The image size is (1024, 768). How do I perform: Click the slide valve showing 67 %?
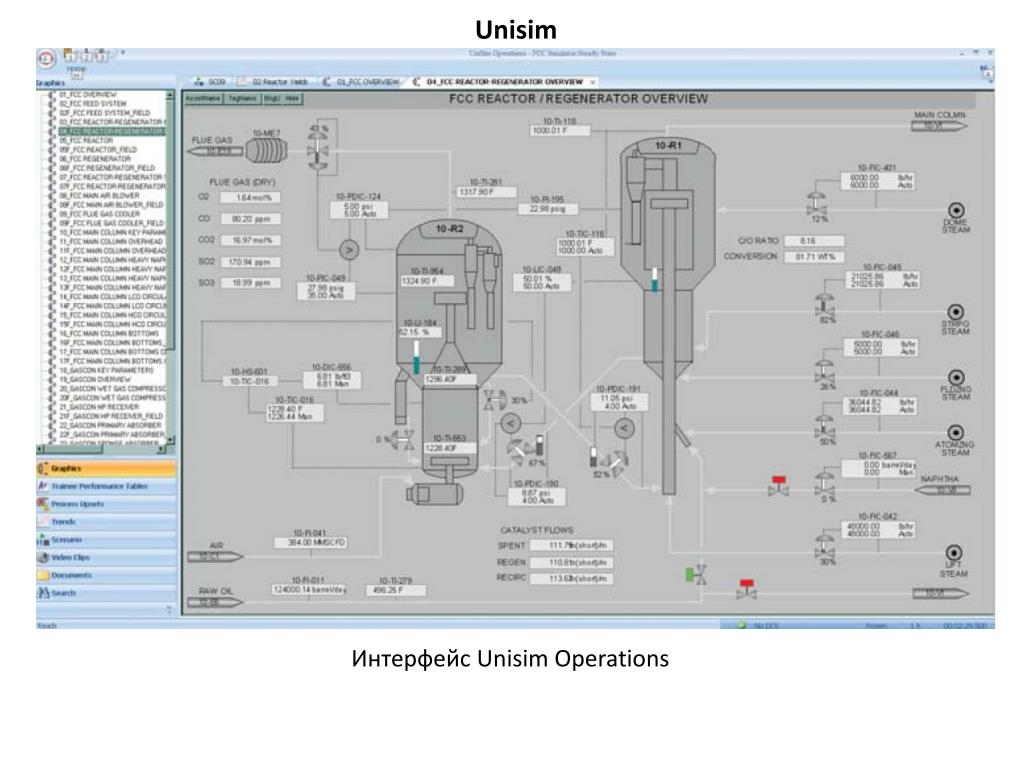[519, 451]
